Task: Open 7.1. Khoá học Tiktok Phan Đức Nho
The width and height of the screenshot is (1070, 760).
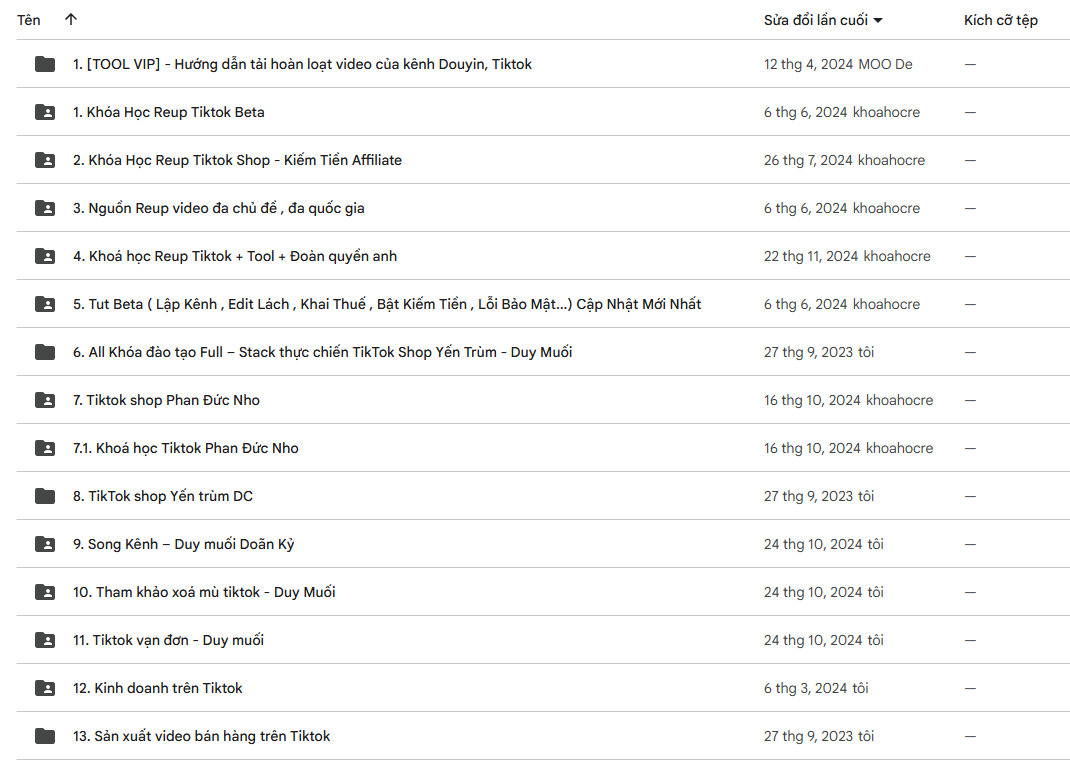Action: click(543, 448)
